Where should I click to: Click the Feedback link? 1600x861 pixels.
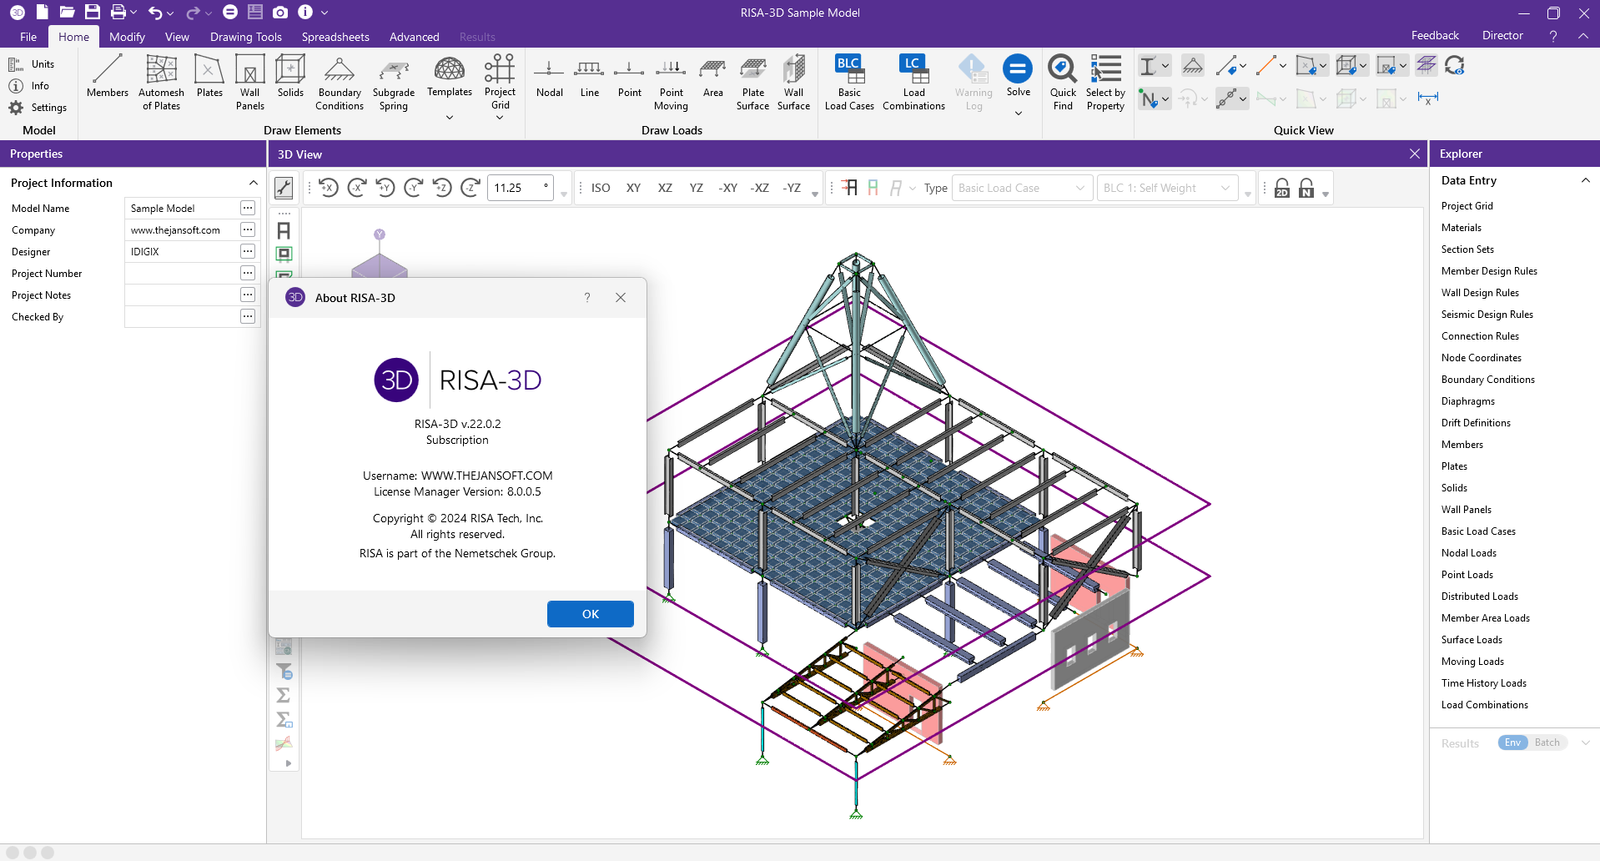tap(1435, 35)
